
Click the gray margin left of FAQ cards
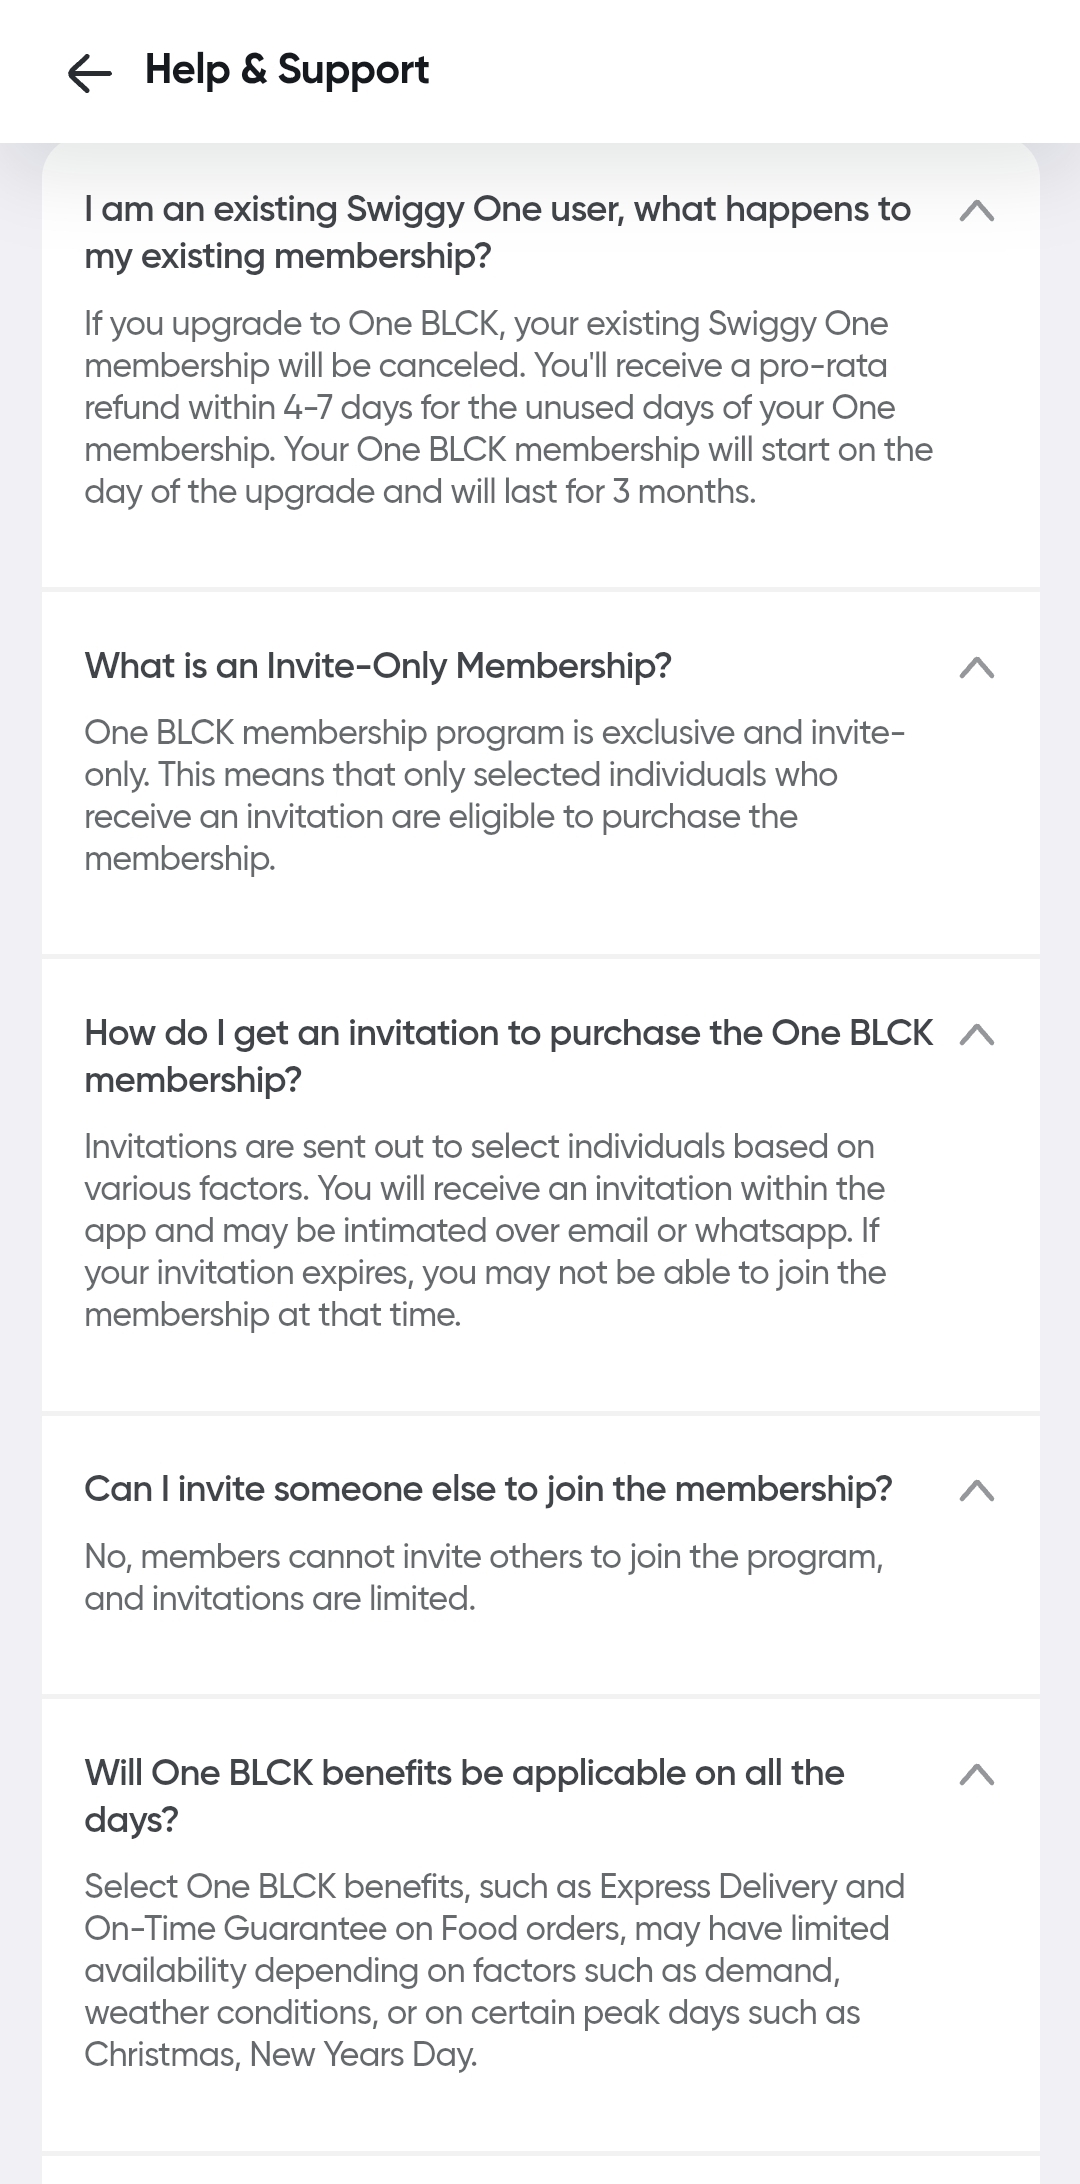pos(20,1100)
